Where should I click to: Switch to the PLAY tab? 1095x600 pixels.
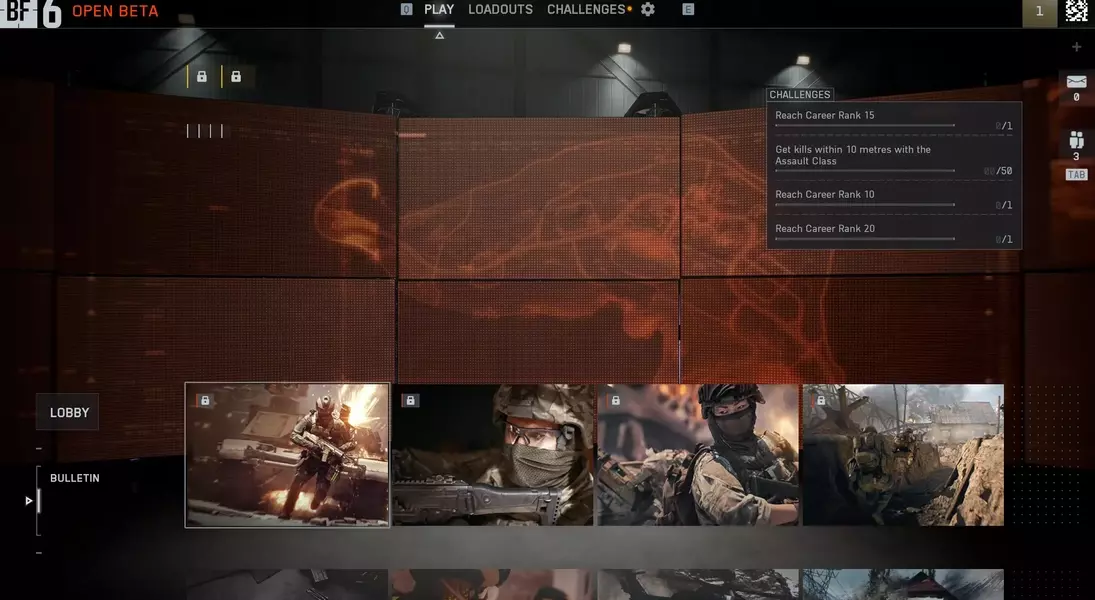(x=439, y=10)
